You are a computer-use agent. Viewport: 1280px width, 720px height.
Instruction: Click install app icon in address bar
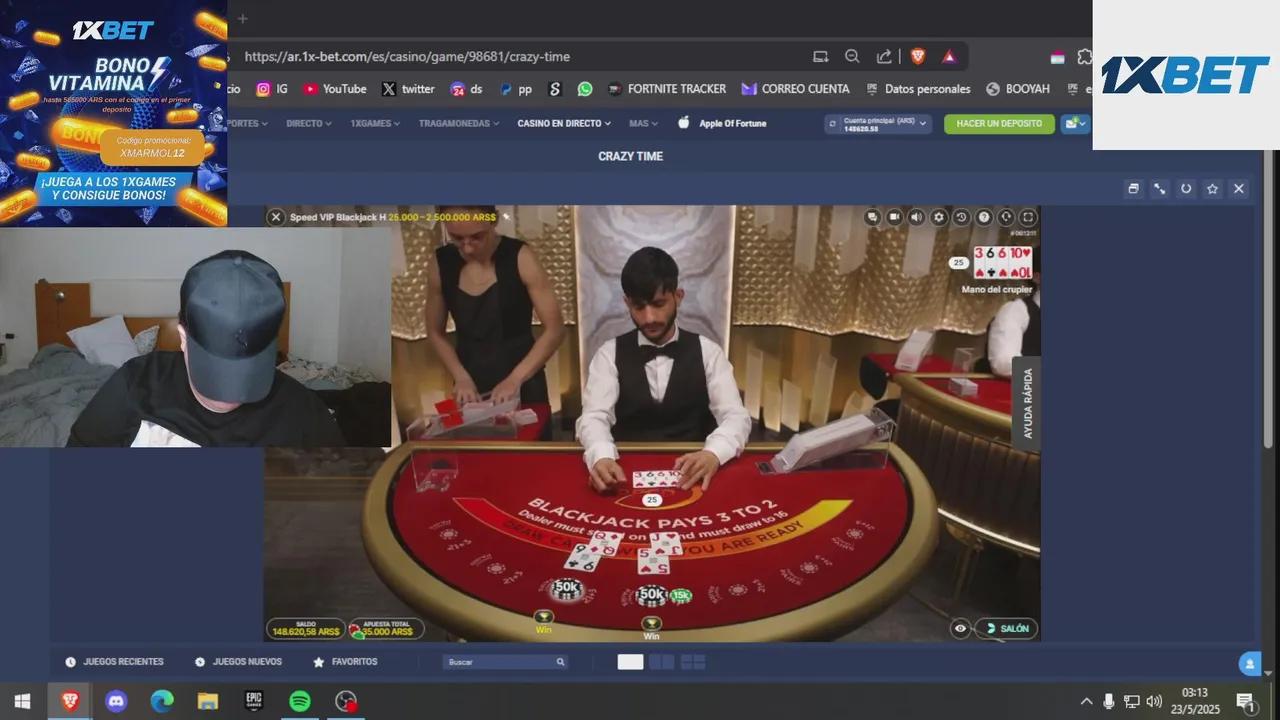pos(821,57)
